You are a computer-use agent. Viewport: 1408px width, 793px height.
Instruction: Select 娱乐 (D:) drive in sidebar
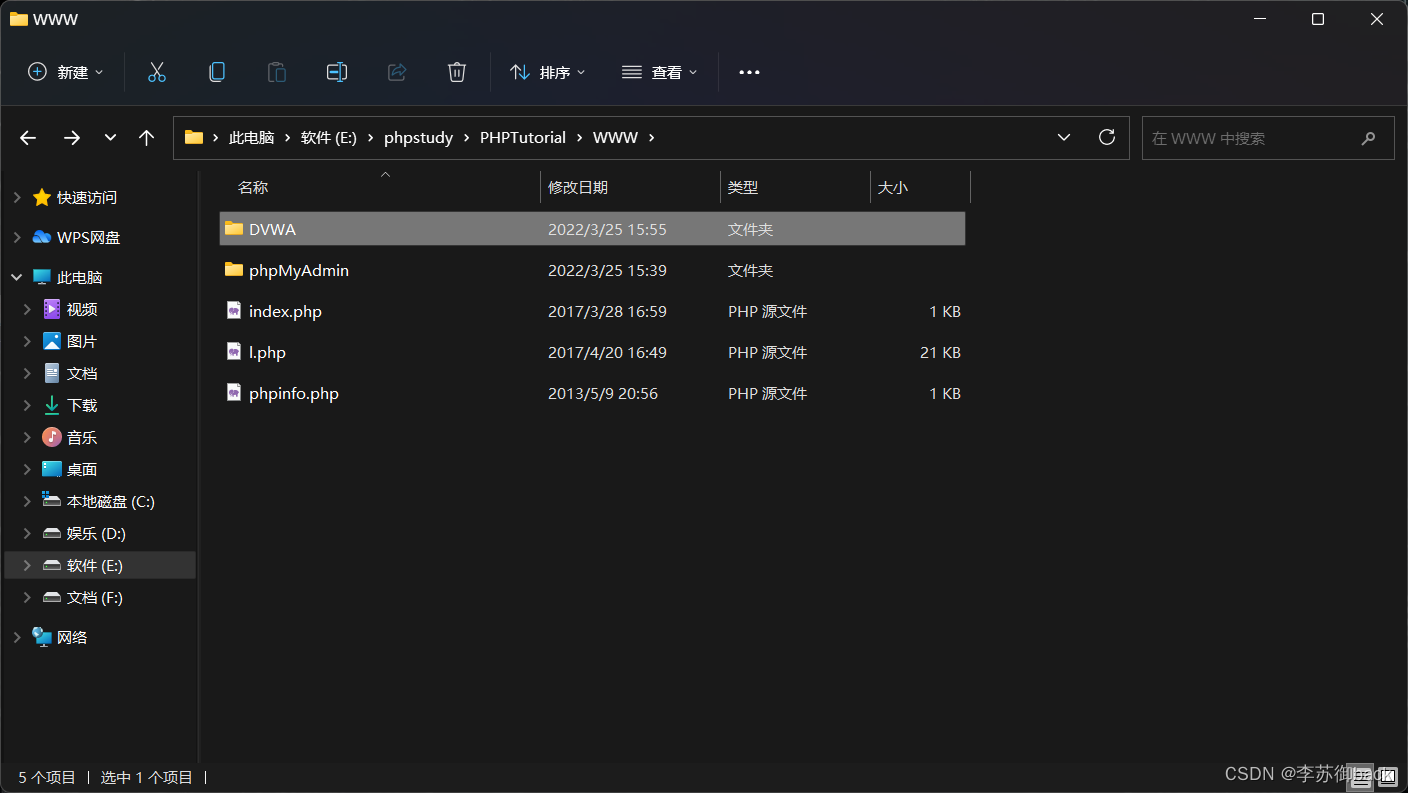tap(96, 534)
